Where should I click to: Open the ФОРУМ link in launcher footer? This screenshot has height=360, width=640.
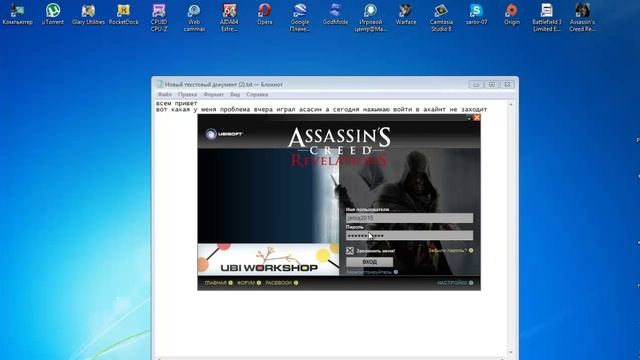[249, 283]
